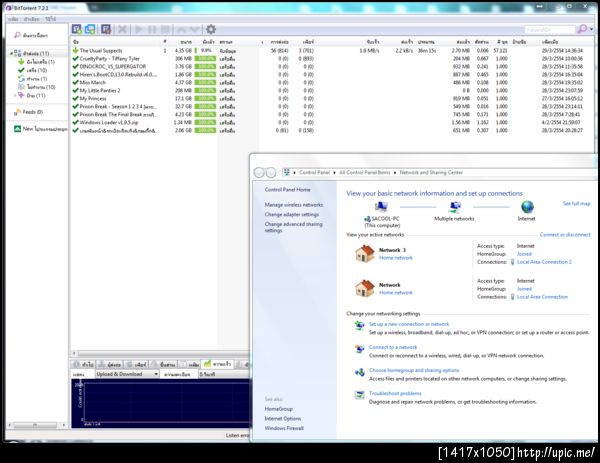Click the Start torrent play icon
Image resolution: width=600 pixels, height=463 pixels.
[x=139, y=29]
